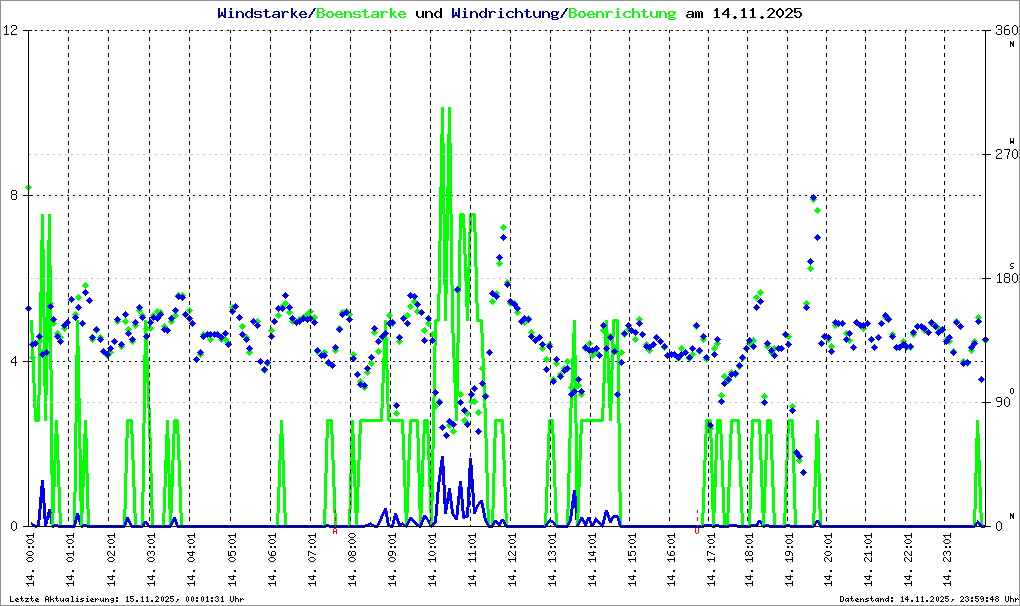Click the time label "14. 06:01"
This screenshot has height=606, width=1020.
(x=274, y=559)
